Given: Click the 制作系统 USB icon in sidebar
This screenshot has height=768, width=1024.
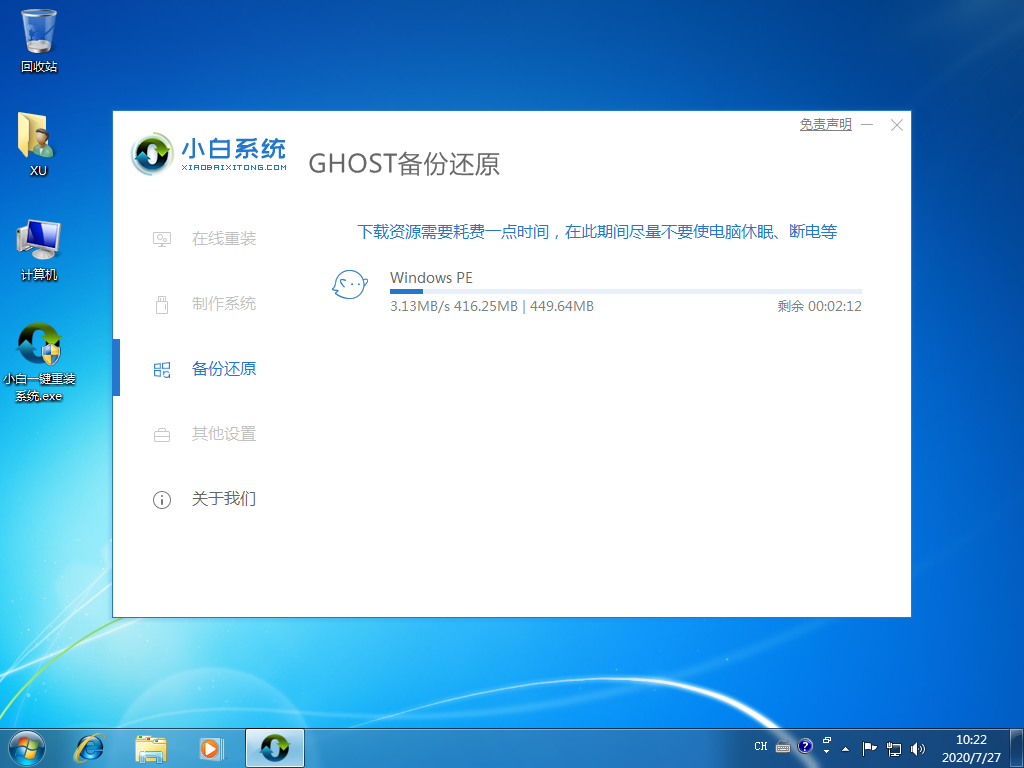Looking at the screenshot, I should point(161,304).
